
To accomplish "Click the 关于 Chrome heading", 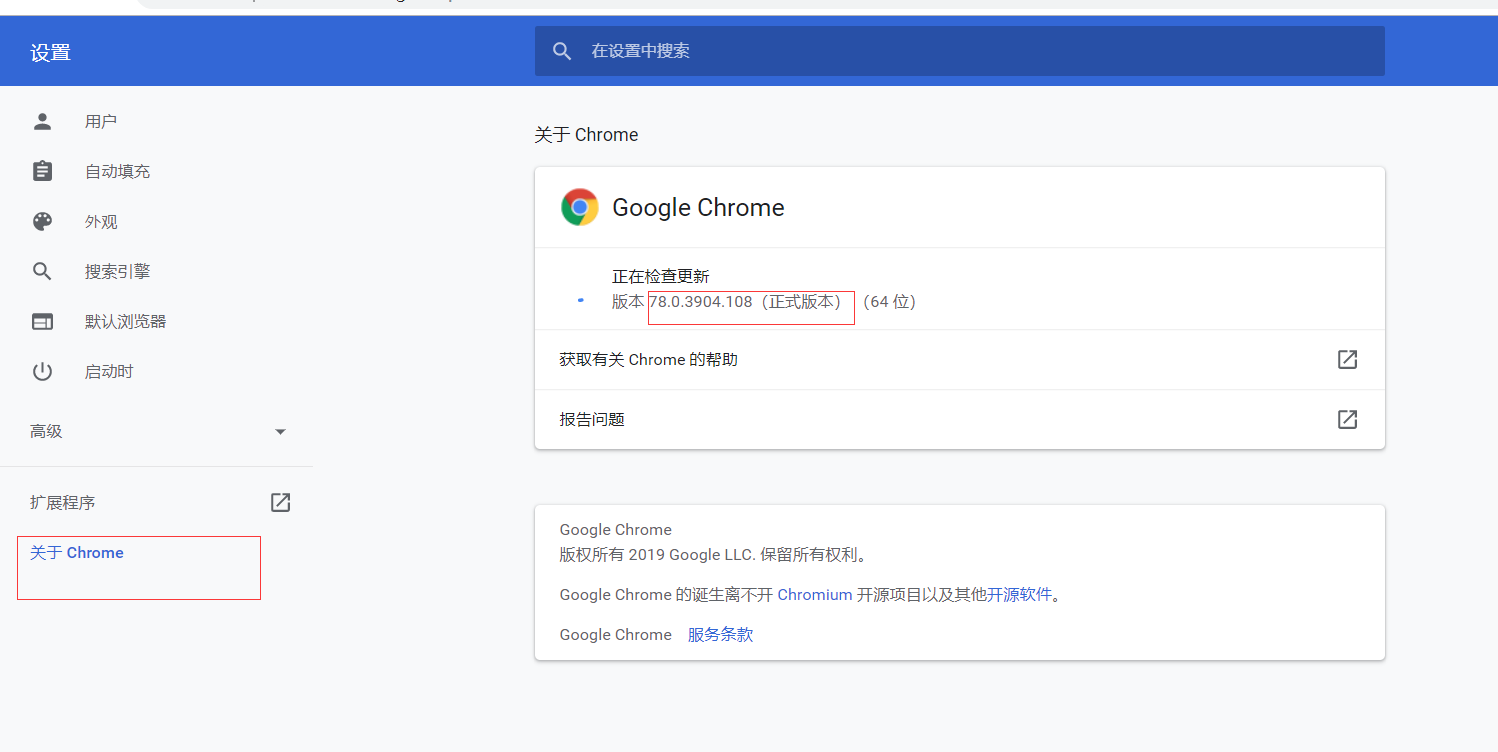I will [586, 135].
